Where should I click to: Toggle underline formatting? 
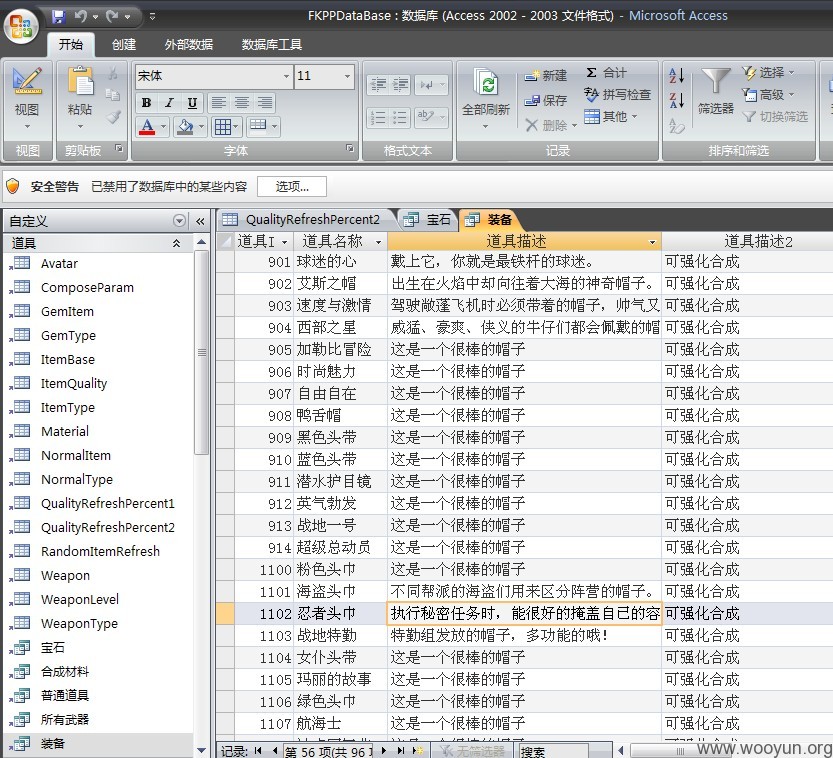(192, 103)
